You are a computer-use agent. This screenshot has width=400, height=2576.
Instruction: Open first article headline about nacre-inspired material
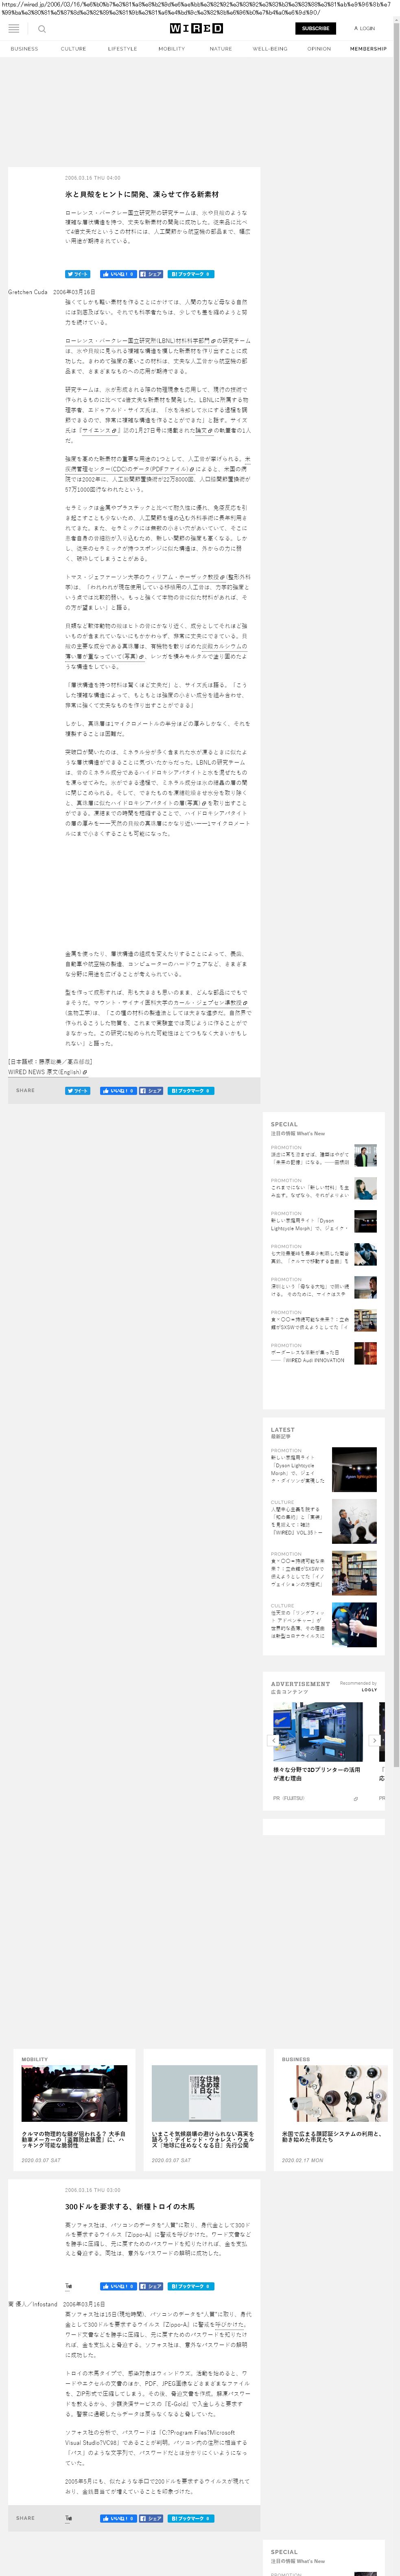pyautogui.click(x=142, y=194)
